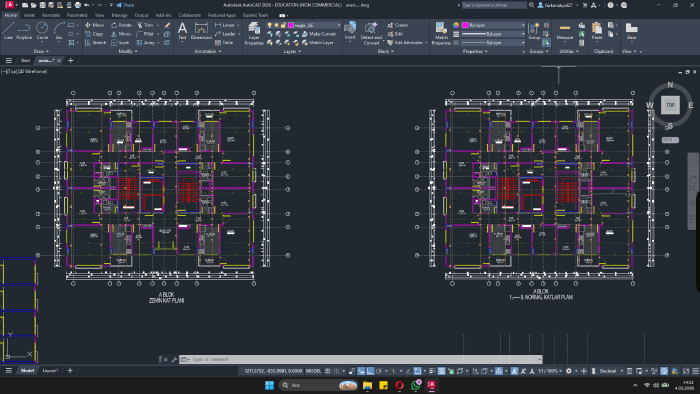This screenshot has width=700, height=394.
Task: Click the Save icon in quick access toolbar
Action: coord(42,5)
